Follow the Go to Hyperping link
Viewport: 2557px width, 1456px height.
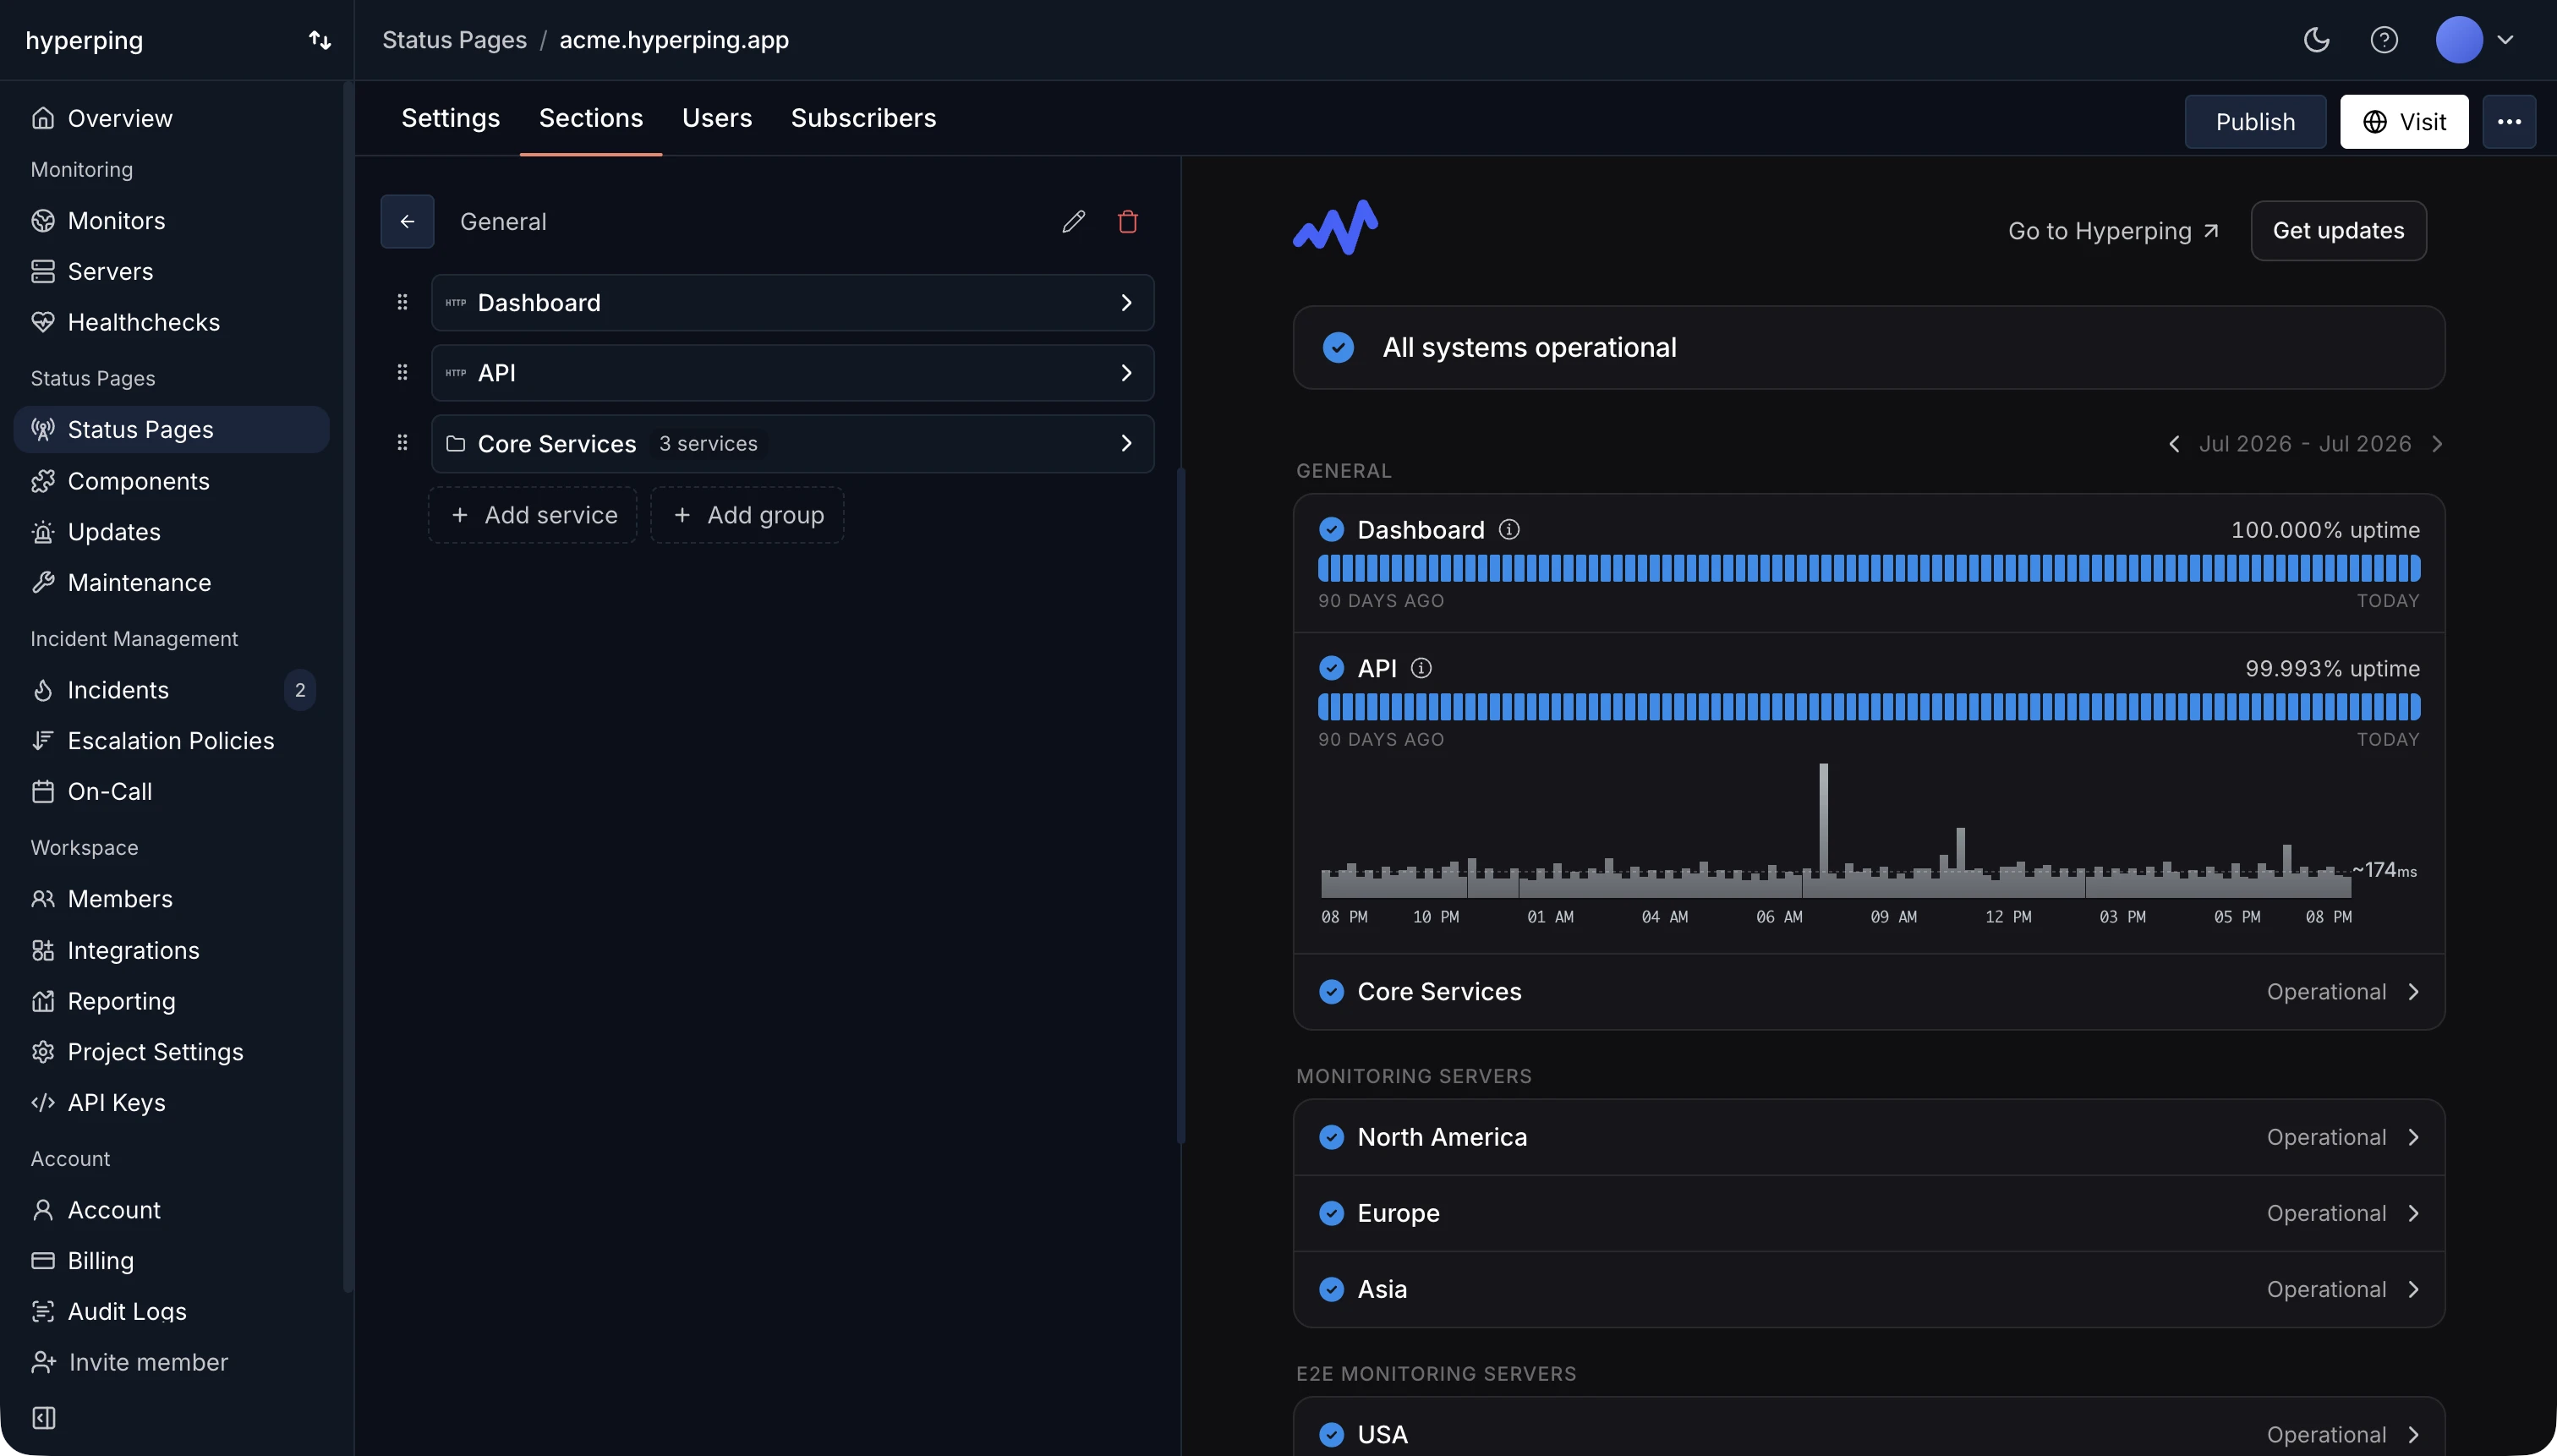pyautogui.click(x=2113, y=231)
